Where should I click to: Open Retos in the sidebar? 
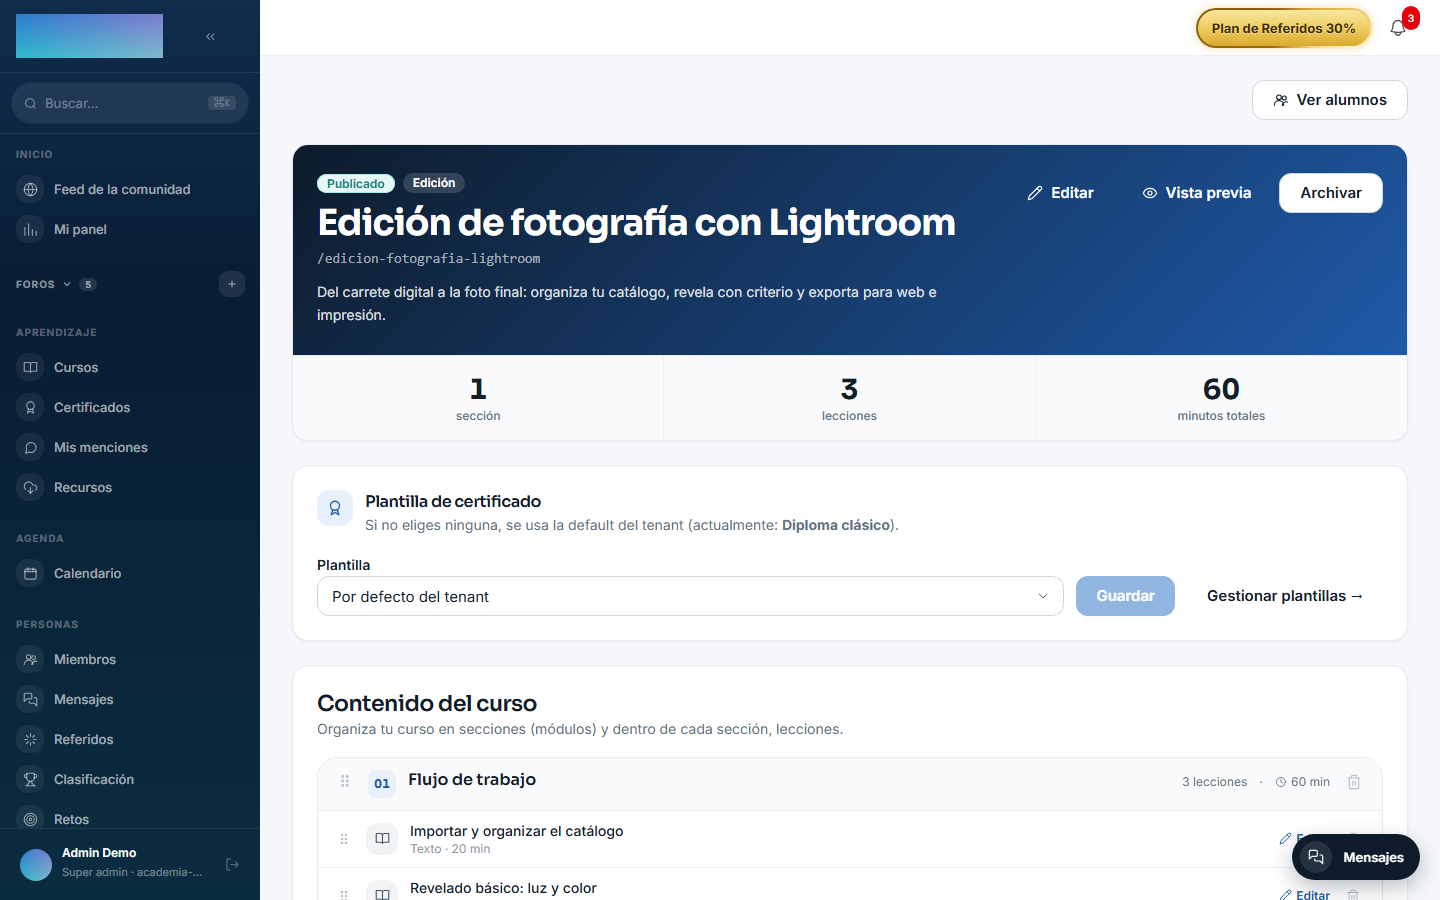pos(130,819)
